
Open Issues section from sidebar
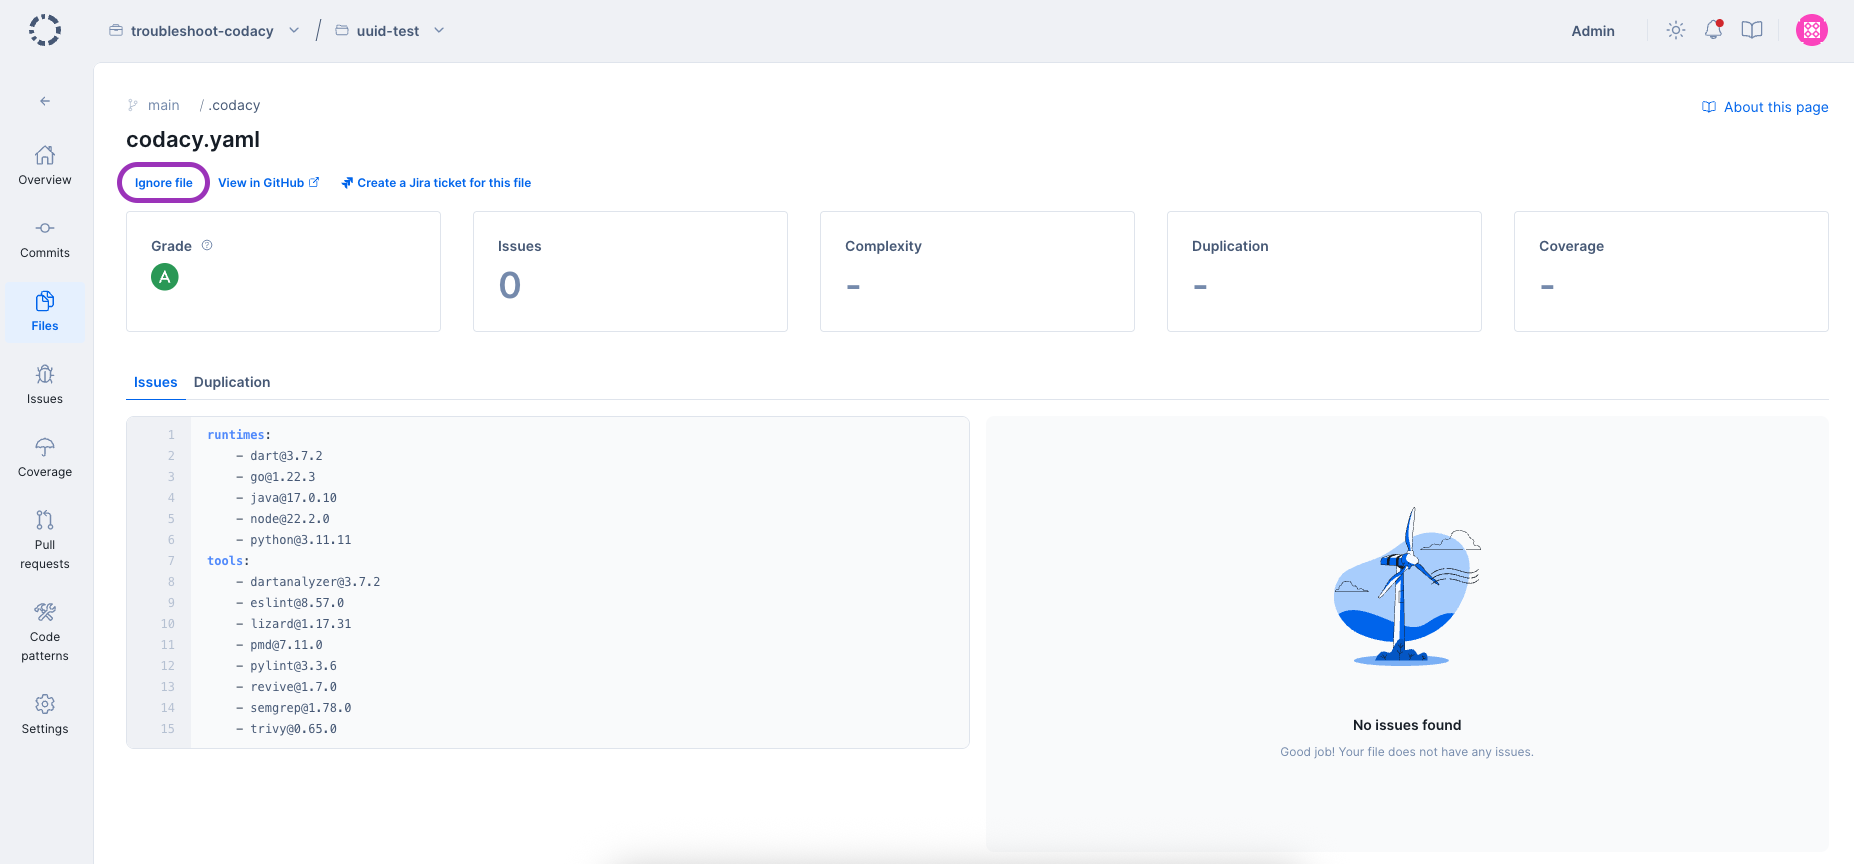[45, 385]
